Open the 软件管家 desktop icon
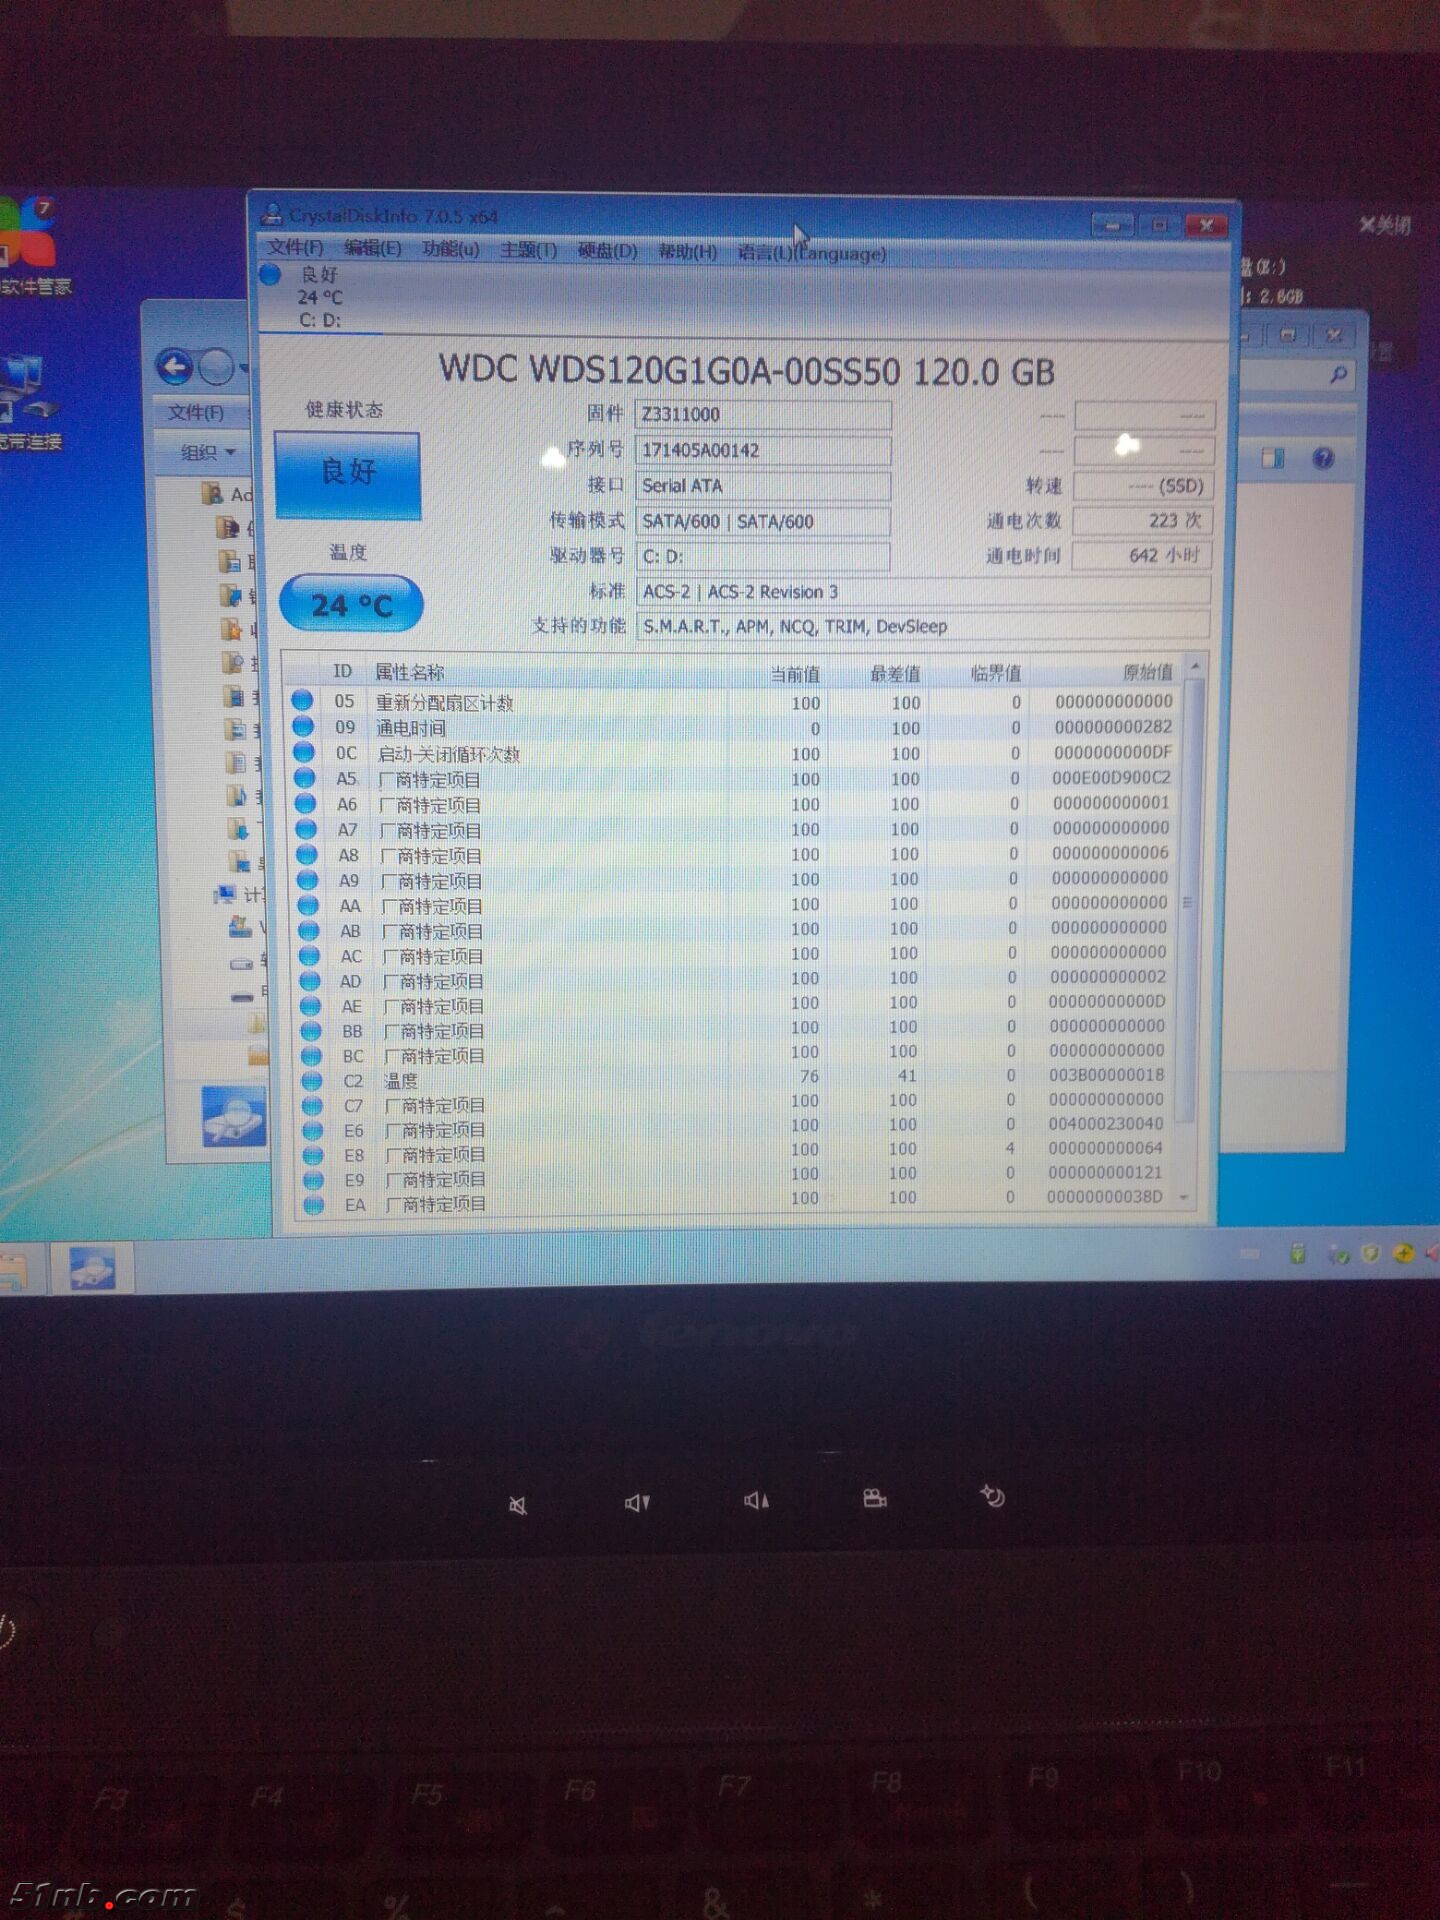 click(30, 245)
